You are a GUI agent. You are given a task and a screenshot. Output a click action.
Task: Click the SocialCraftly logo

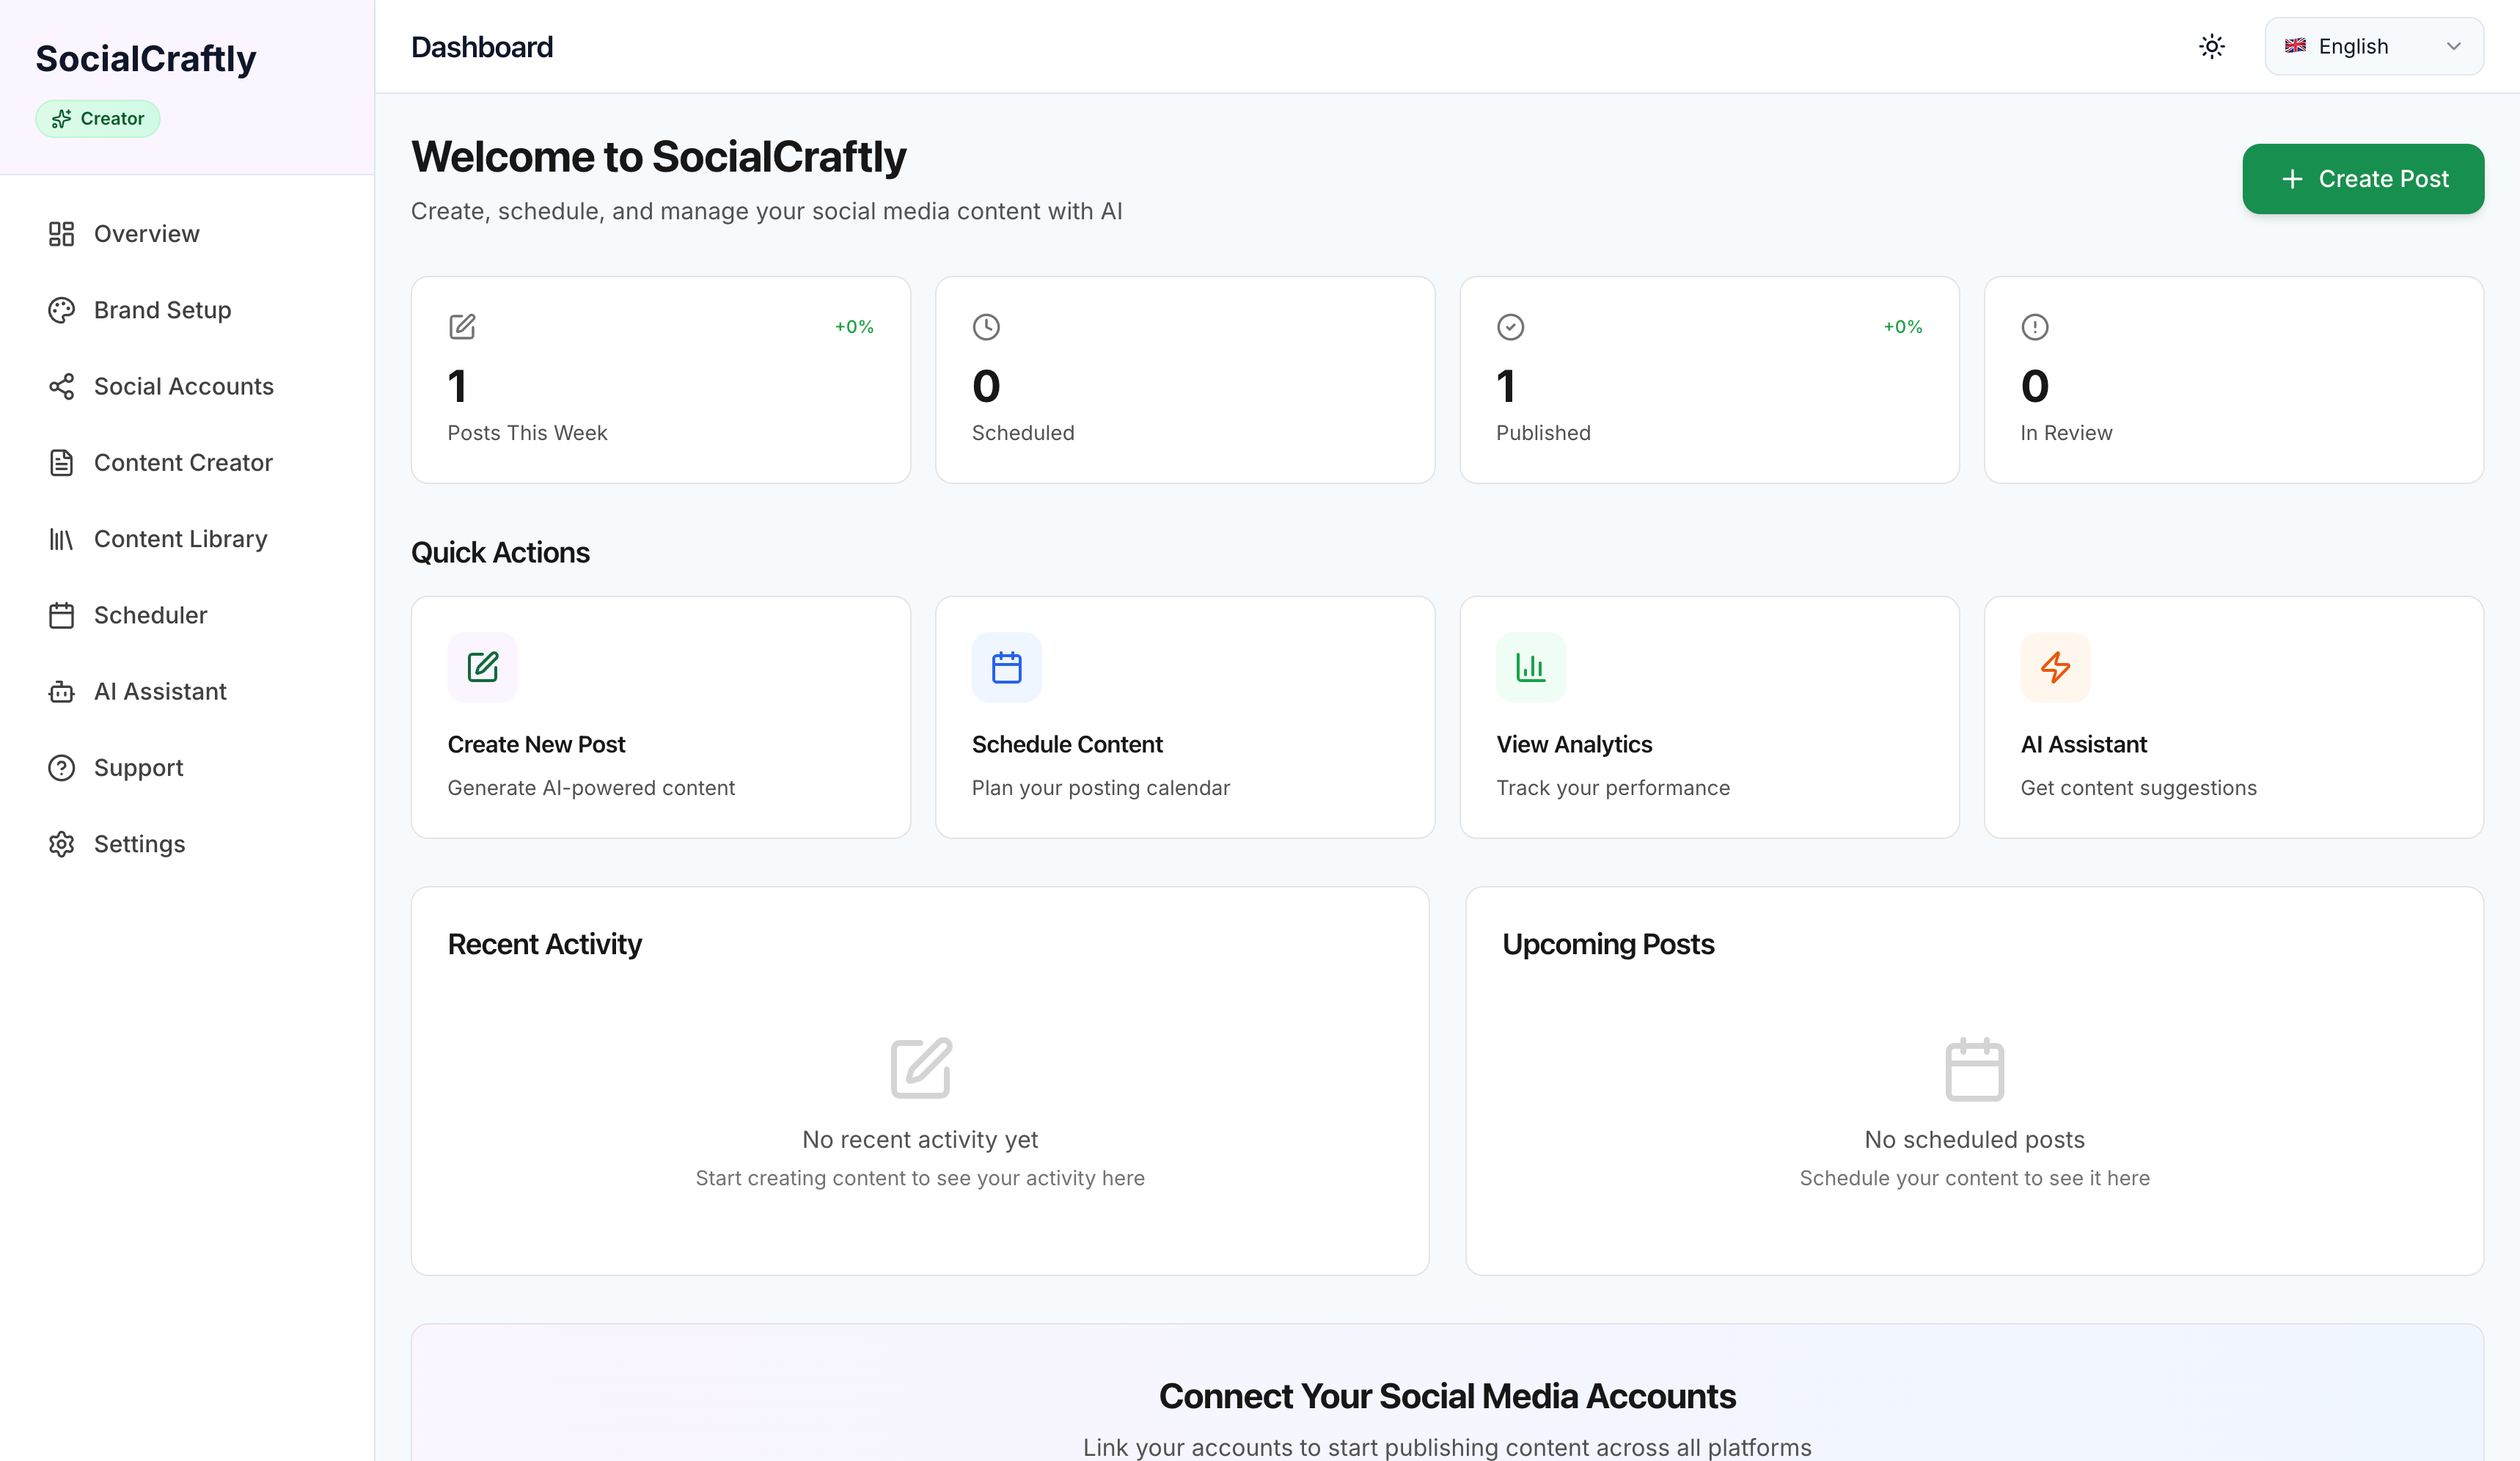[146, 58]
